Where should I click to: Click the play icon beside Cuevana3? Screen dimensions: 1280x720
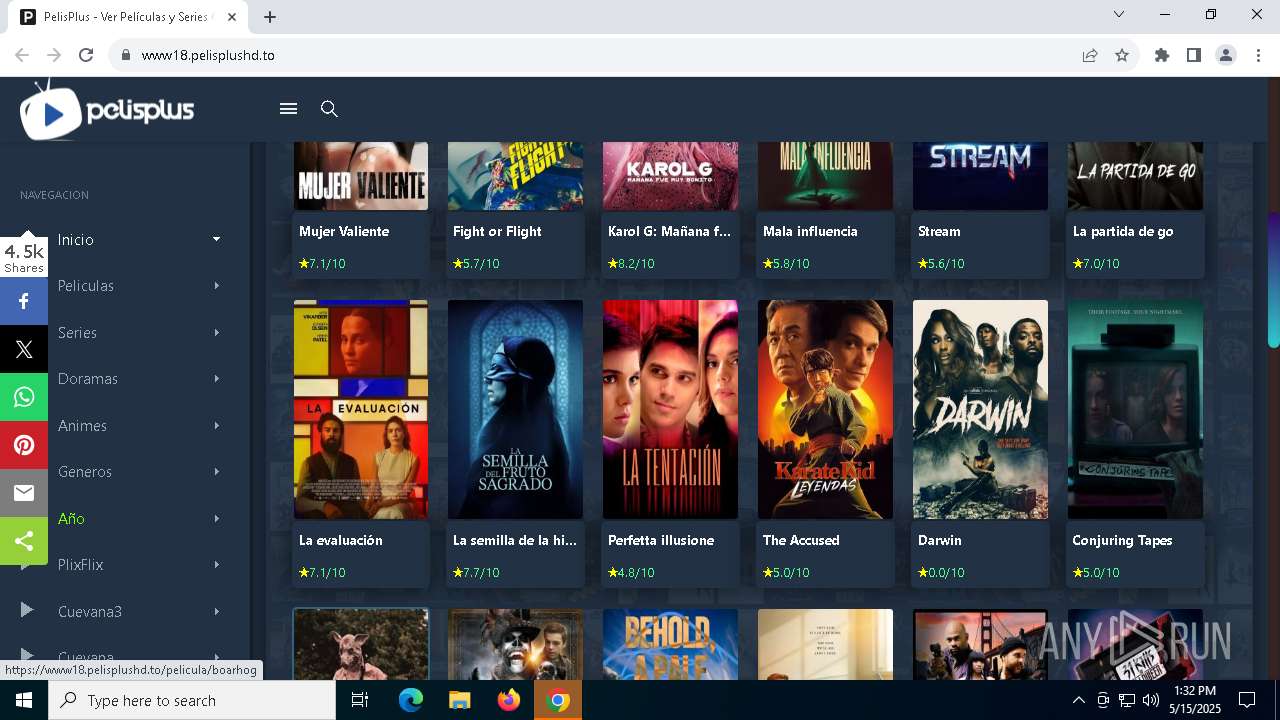point(27,610)
